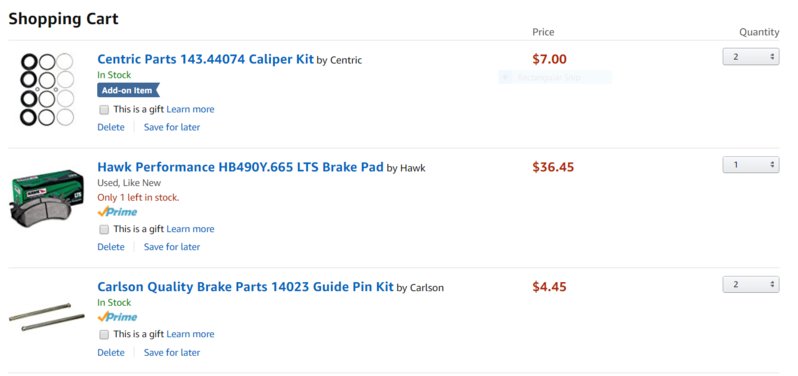Delete the Centric caliper kit from cart
The image size is (798, 376).
click(x=111, y=127)
